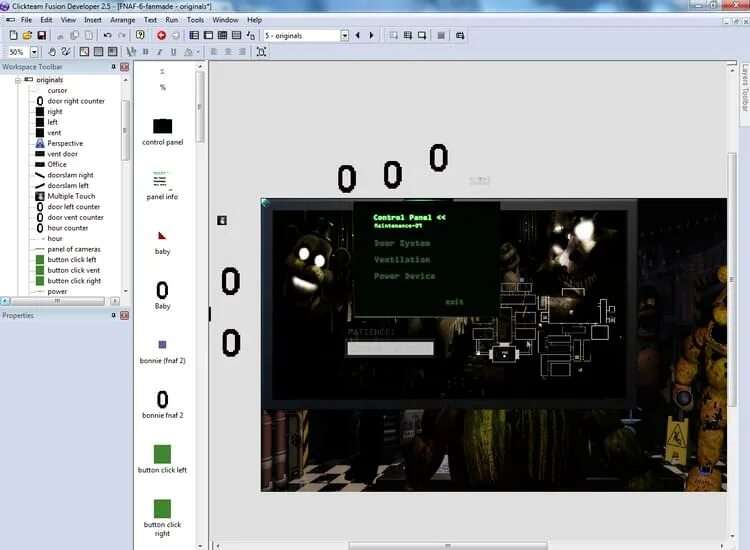Viewport: 750px width, 550px height.
Task: Open the Event editor grid icon
Action: click(x=222, y=35)
